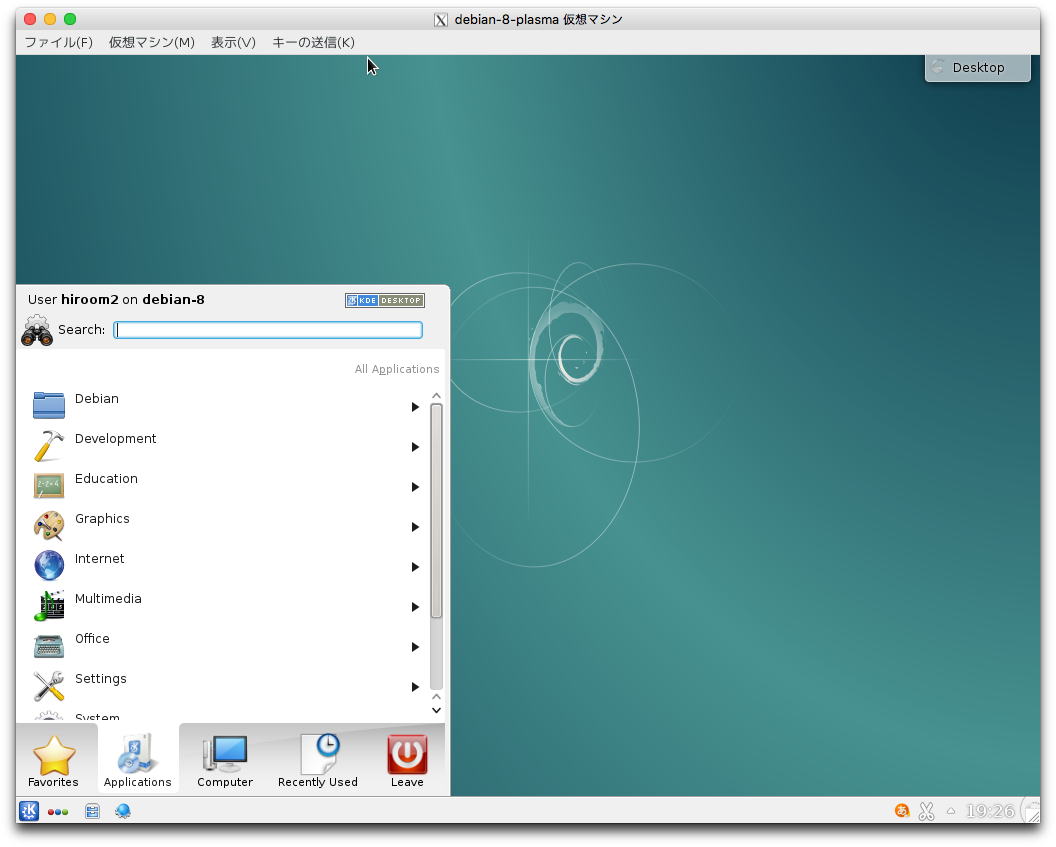The height and width of the screenshot is (847, 1056).
Task: Select the Internet category label
Action: tap(100, 559)
